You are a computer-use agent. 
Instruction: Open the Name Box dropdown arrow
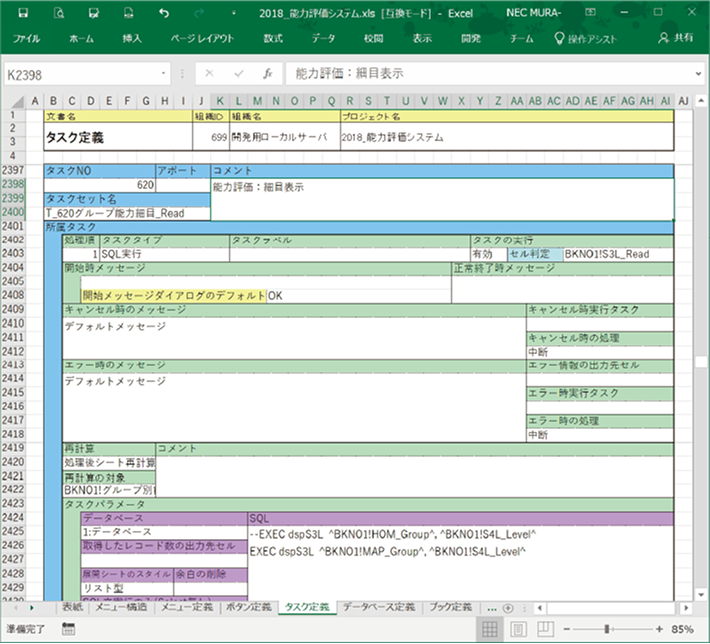pos(164,74)
